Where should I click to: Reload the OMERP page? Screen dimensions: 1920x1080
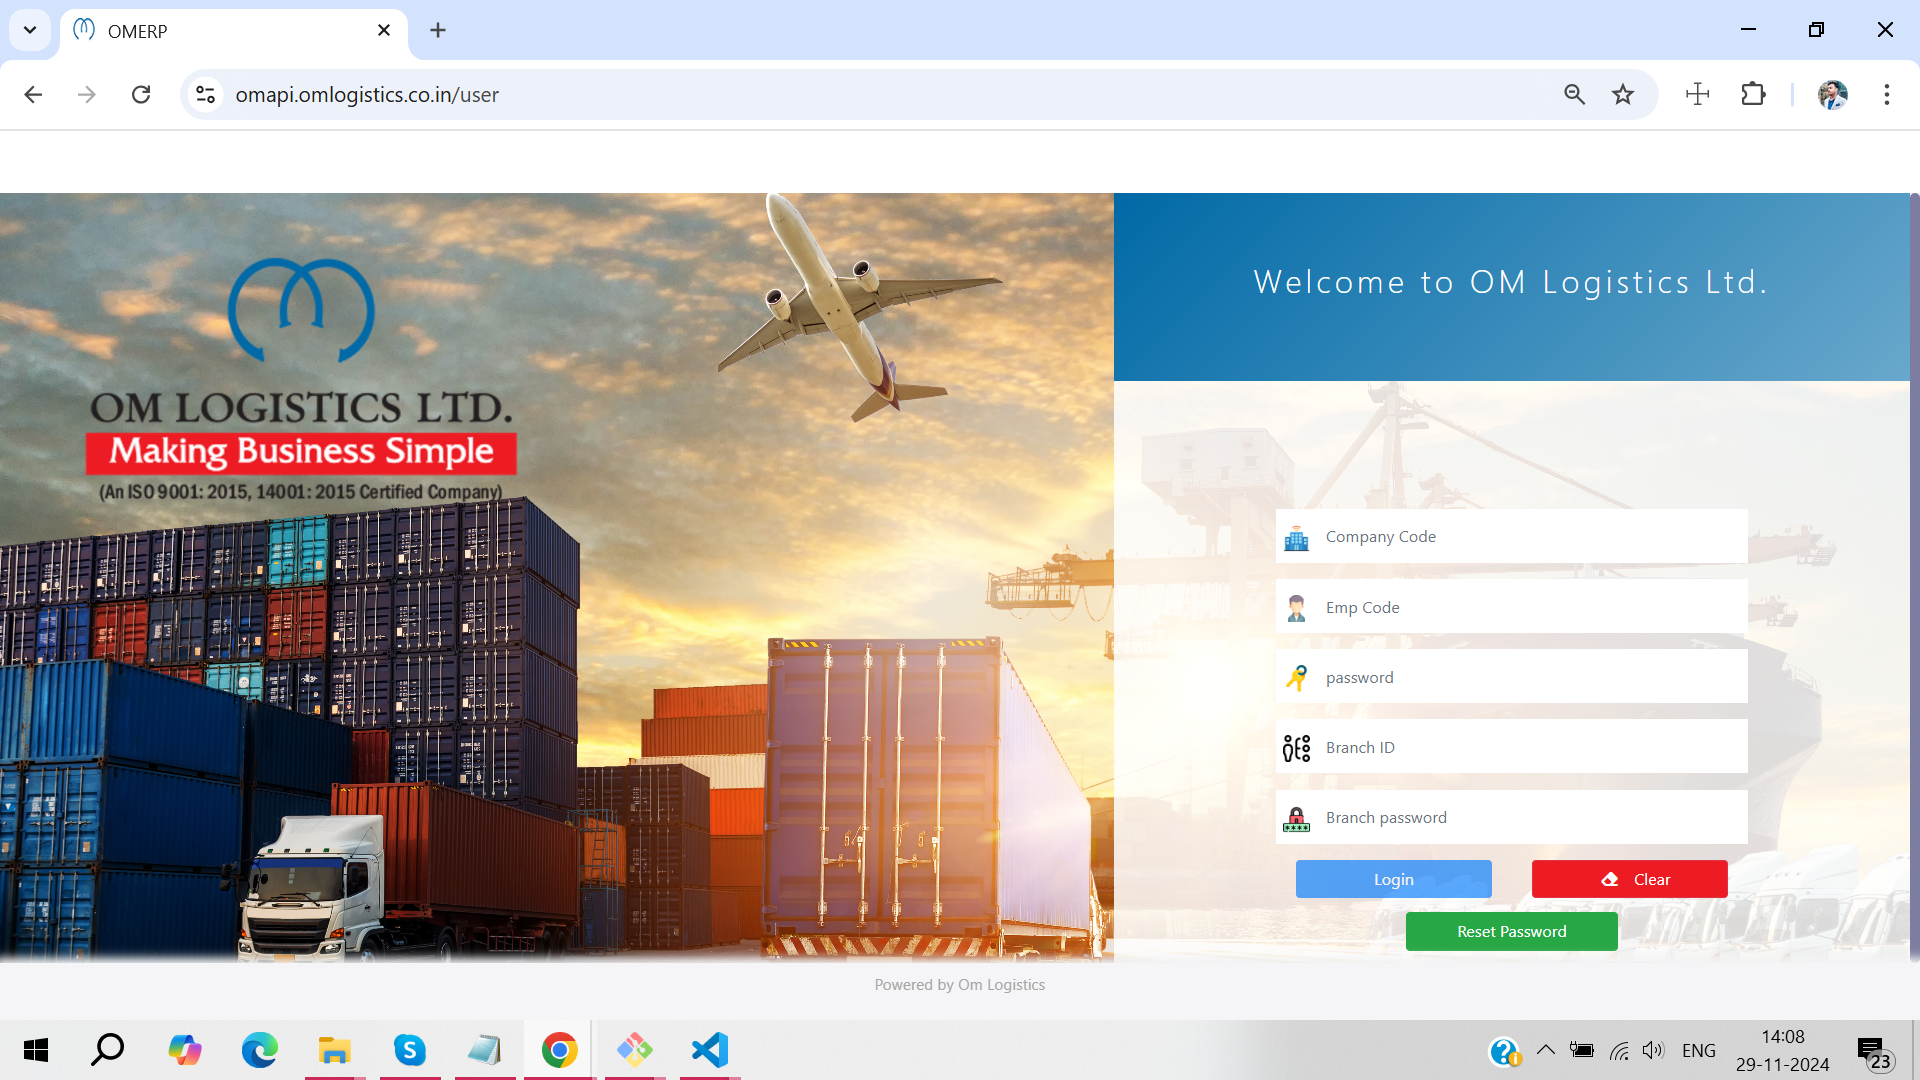click(x=141, y=94)
